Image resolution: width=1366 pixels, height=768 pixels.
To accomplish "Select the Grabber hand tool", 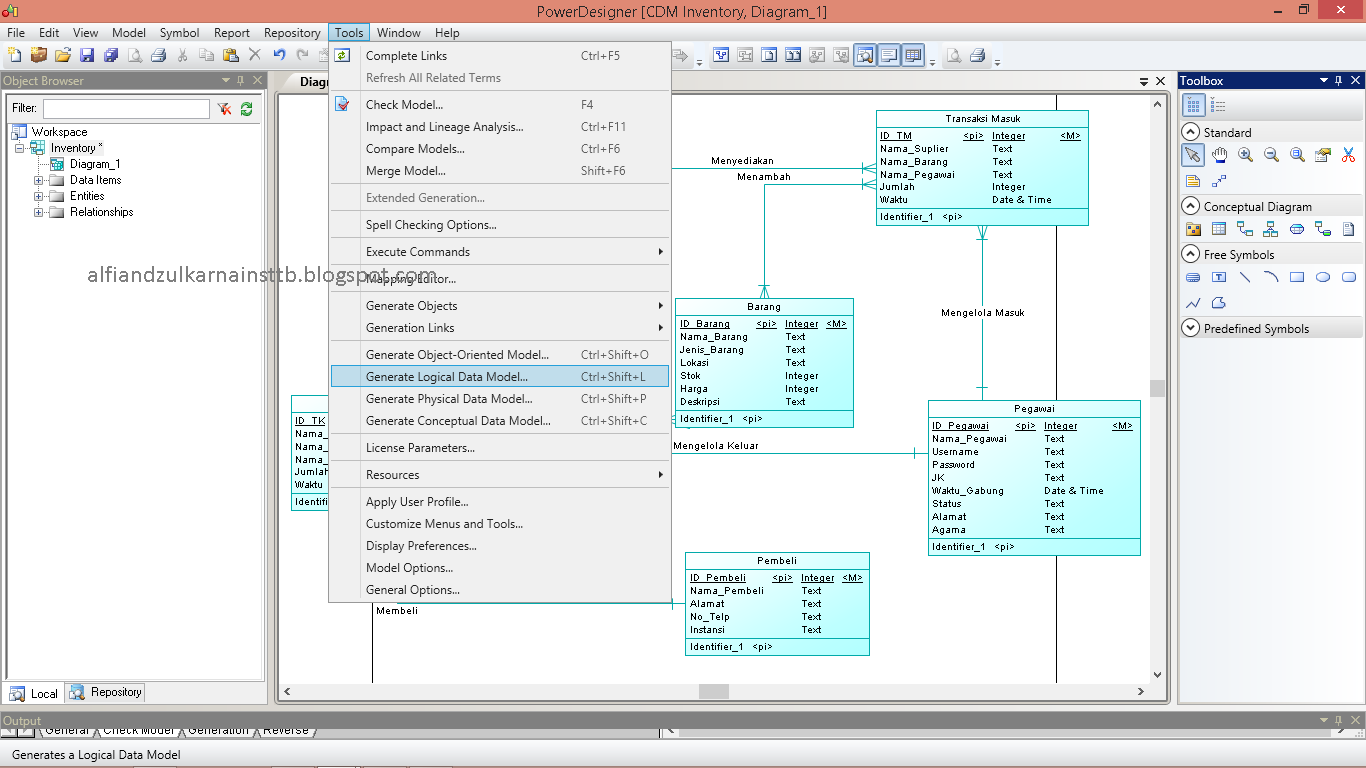I will [1219, 155].
